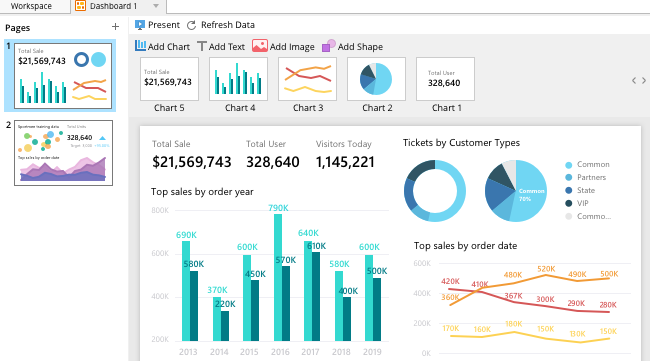Open the Dashboard 1 tab dropdown arrow
The height and width of the screenshot is (361, 650).
coord(156,6)
